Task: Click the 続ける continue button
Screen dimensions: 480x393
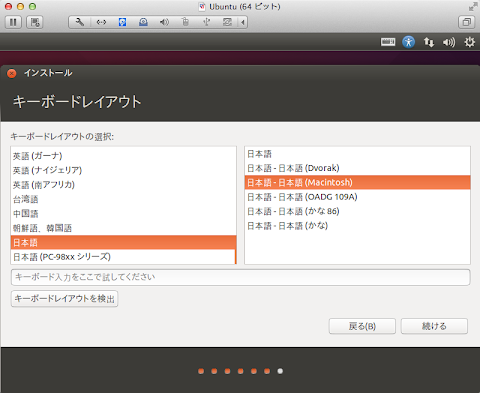Action: coord(434,326)
